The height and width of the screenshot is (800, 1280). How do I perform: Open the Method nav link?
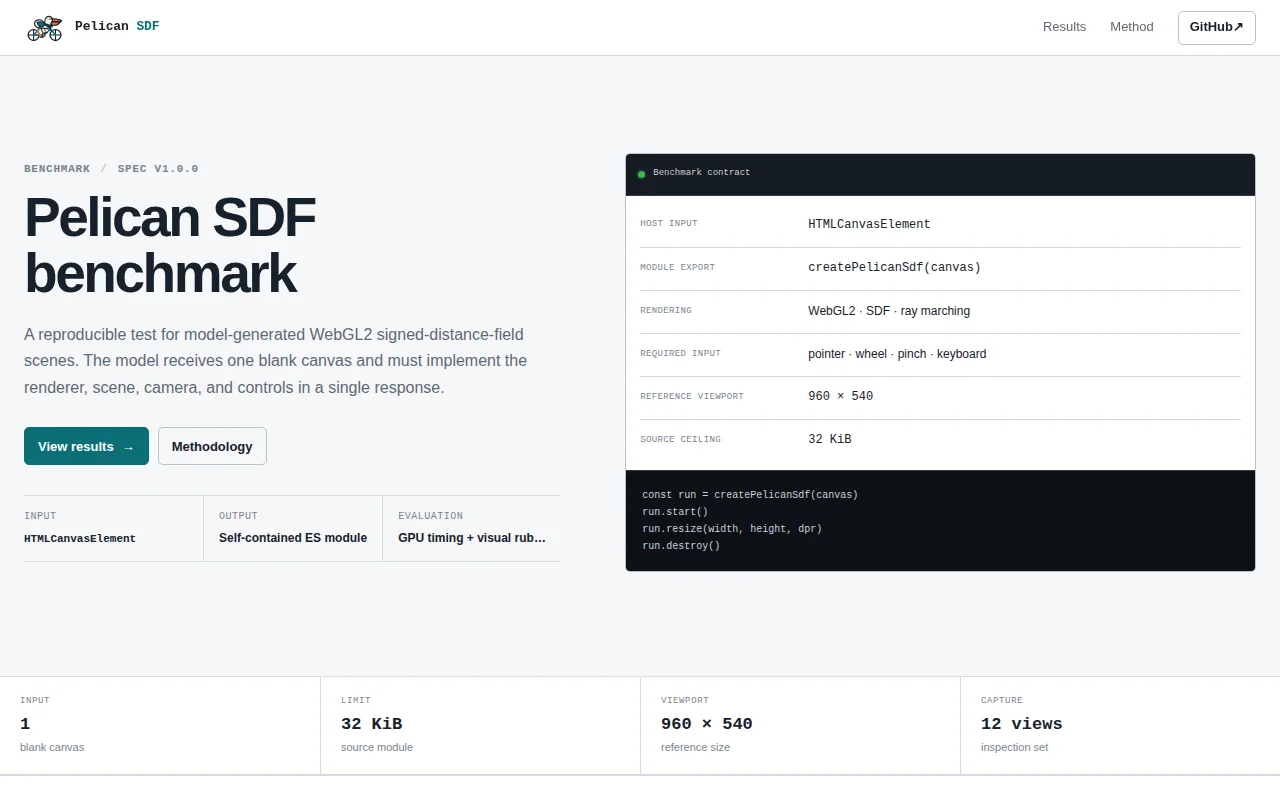point(1132,27)
